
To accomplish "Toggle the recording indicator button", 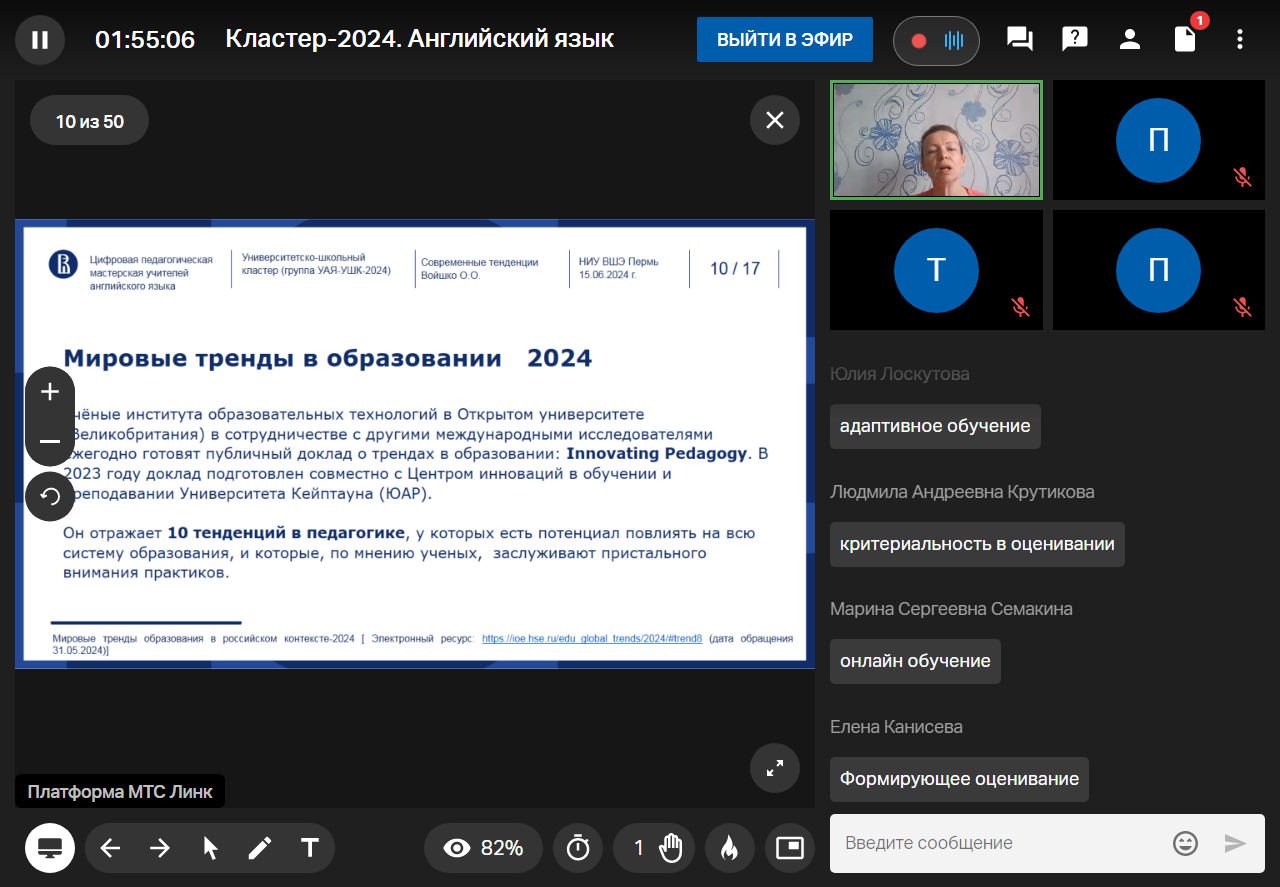I will click(x=936, y=41).
